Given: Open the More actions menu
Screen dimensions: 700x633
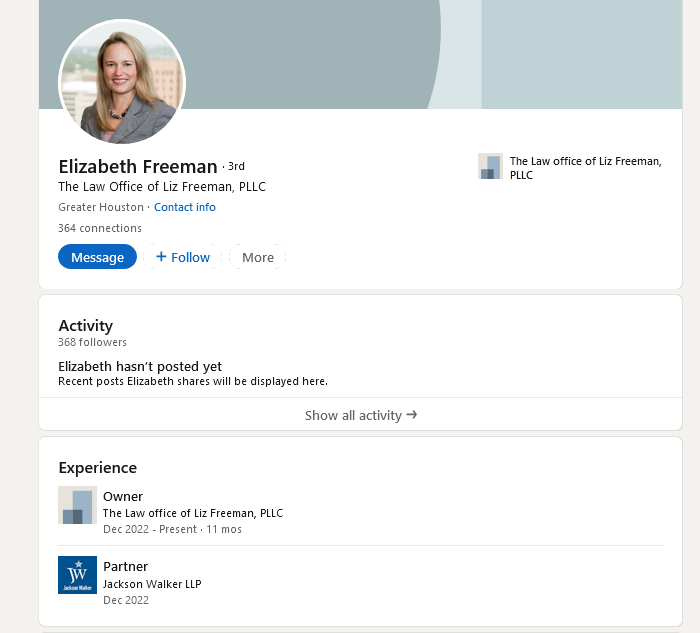Looking at the screenshot, I should pyautogui.click(x=258, y=257).
